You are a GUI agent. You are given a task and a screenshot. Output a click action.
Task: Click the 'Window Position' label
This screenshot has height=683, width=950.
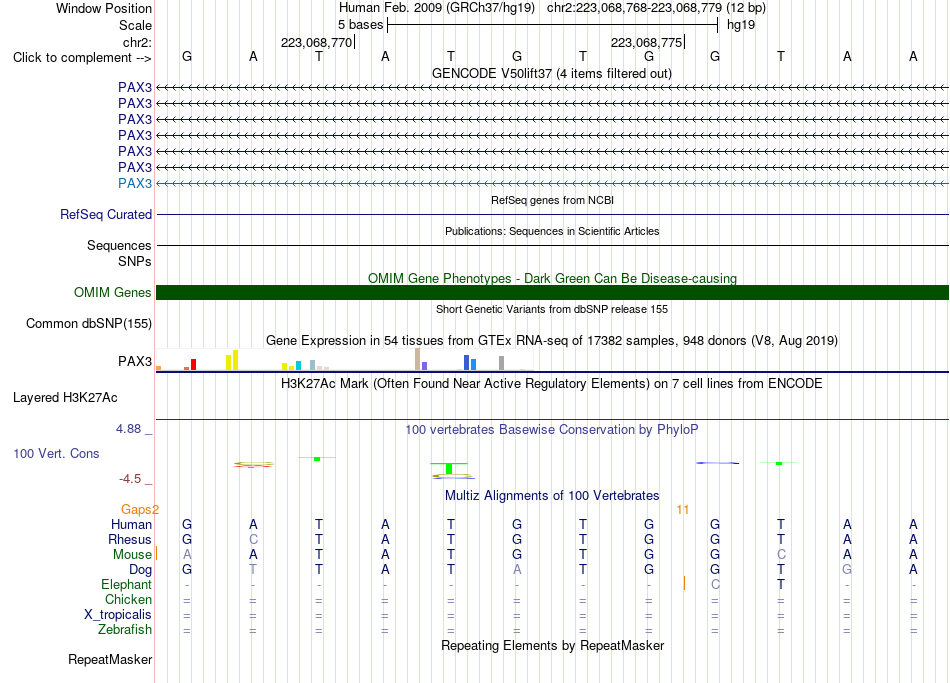pyautogui.click(x=104, y=8)
